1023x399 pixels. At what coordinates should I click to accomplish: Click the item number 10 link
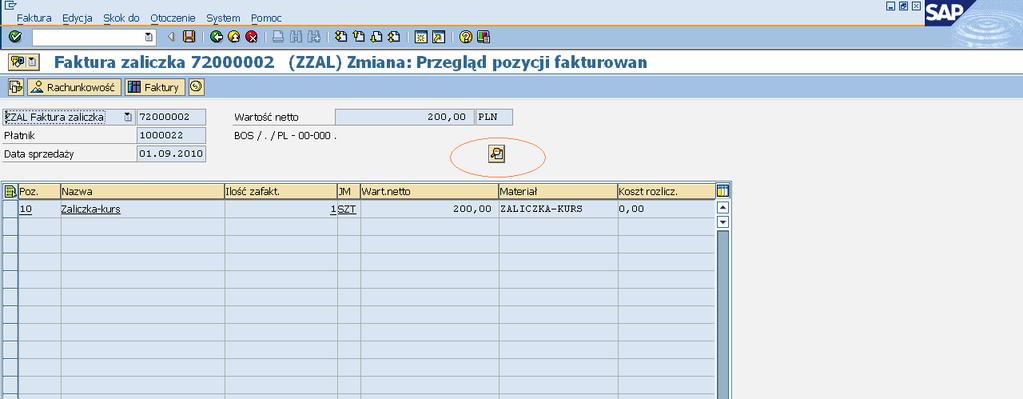tap(25, 209)
